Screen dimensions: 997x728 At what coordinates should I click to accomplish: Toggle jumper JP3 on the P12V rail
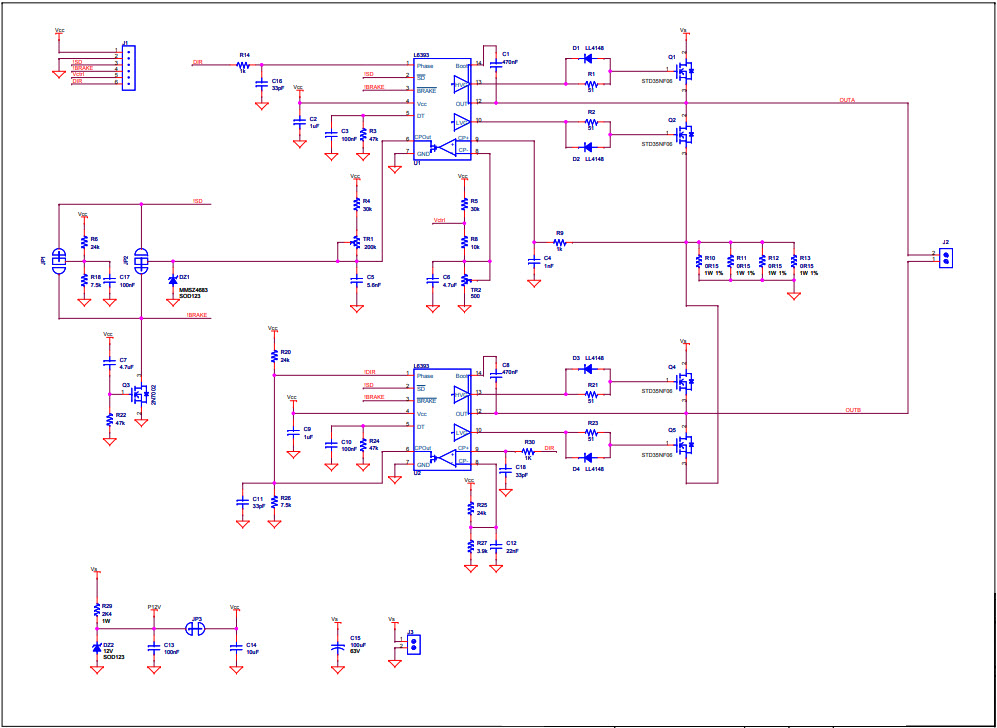(x=195, y=627)
